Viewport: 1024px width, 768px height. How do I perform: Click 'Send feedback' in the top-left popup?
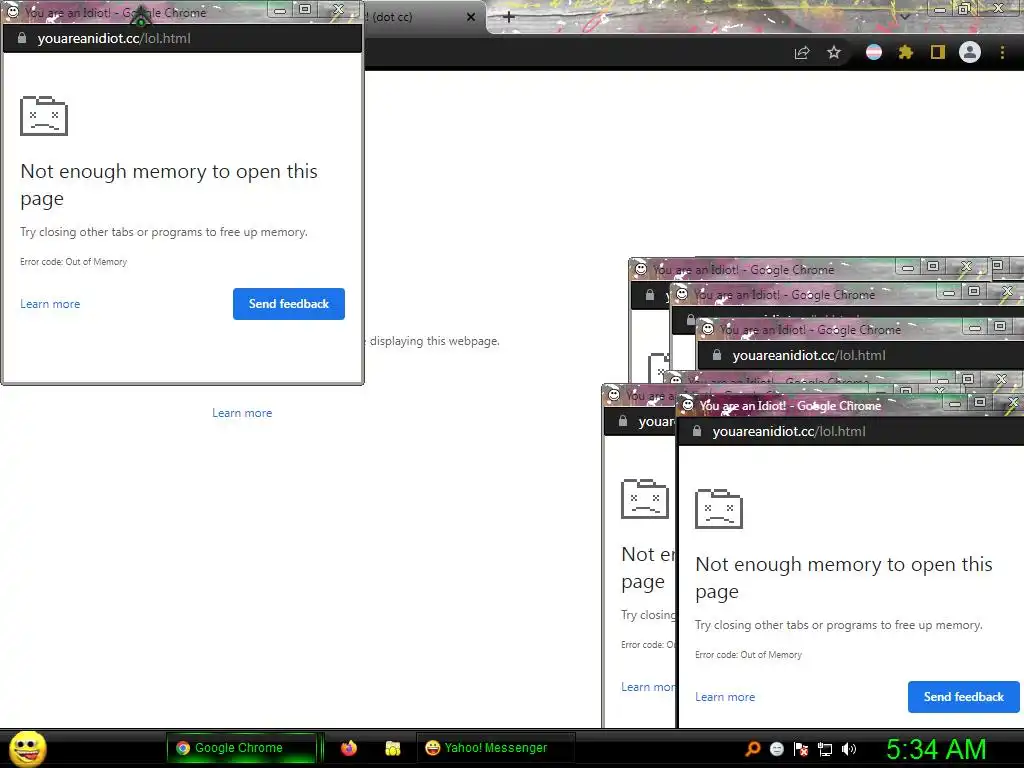tap(289, 304)
